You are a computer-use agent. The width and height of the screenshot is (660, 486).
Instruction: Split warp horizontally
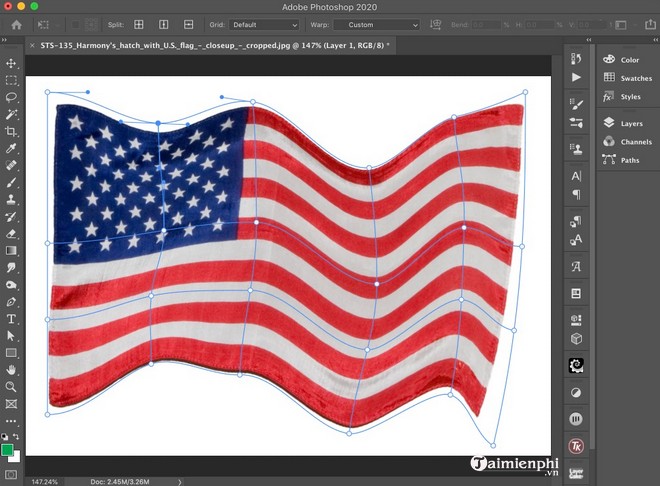point(189,25)
